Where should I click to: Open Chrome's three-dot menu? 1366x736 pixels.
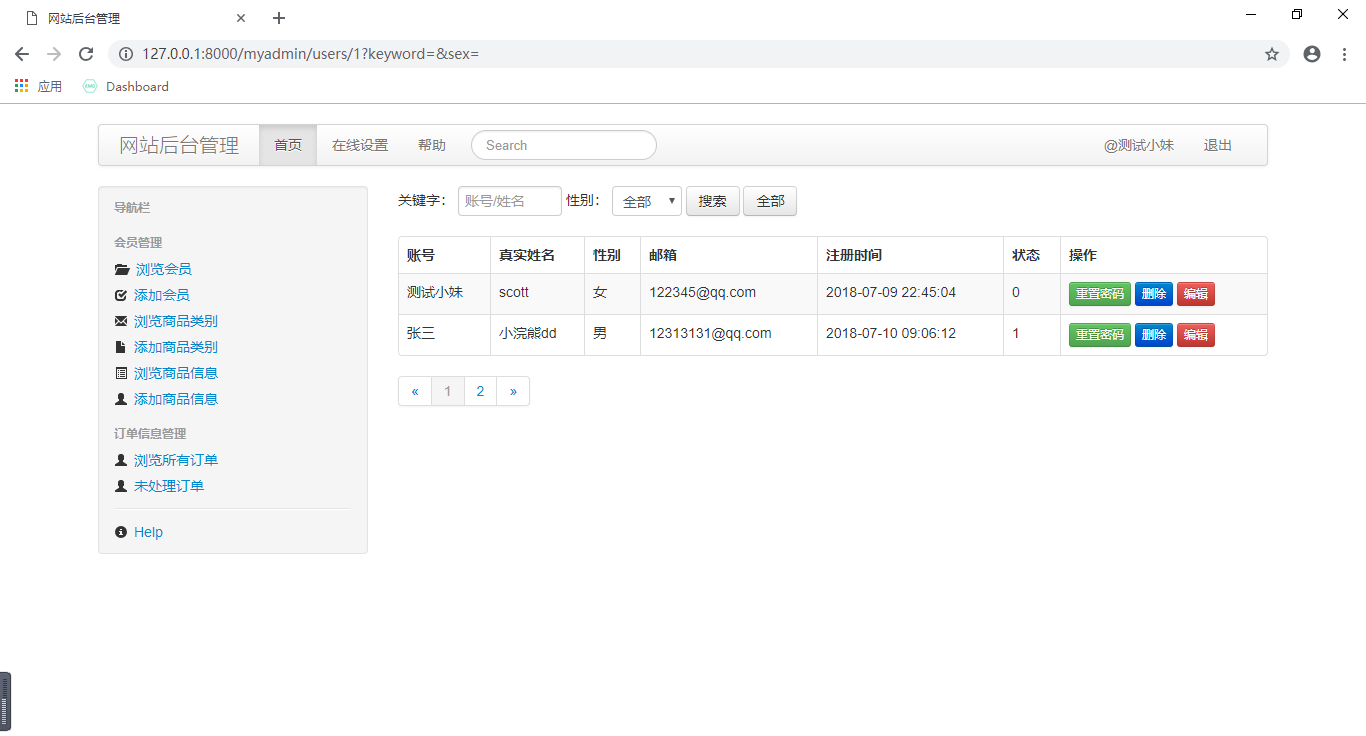(x=1344, y=54)
